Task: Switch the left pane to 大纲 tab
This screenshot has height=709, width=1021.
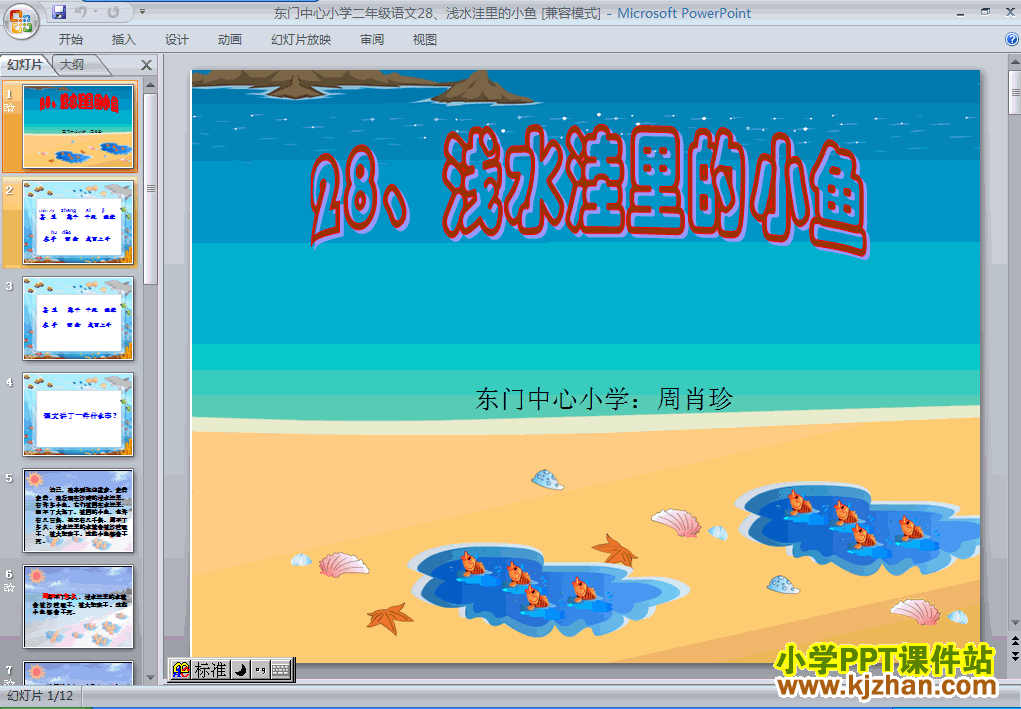Action: (72, 64)
